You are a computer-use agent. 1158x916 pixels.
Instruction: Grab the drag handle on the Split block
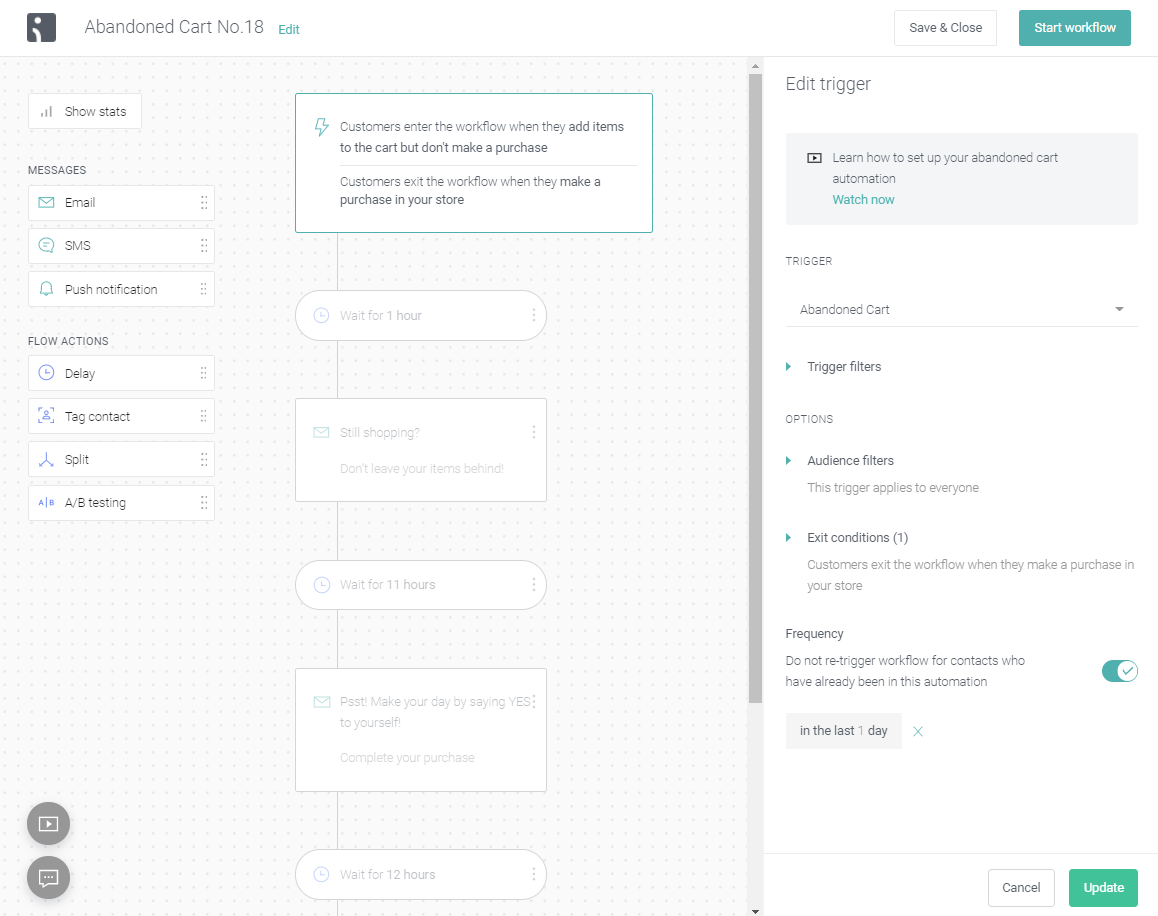tap(204, 459)
